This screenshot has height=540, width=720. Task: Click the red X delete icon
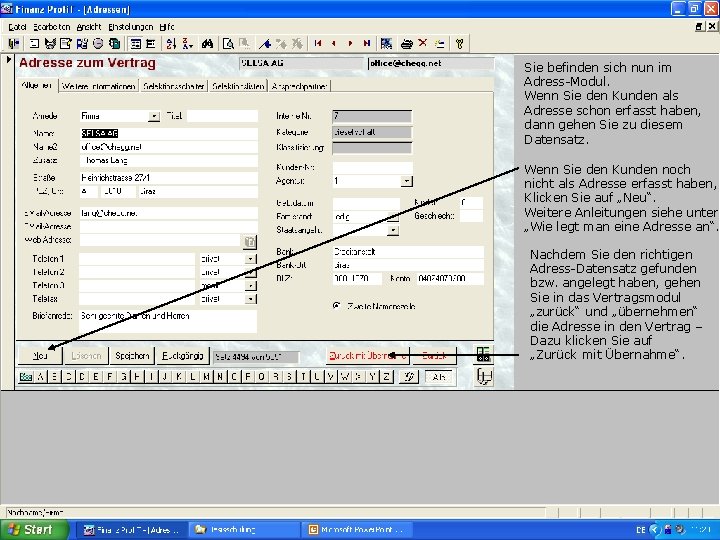tap(422, 43)
